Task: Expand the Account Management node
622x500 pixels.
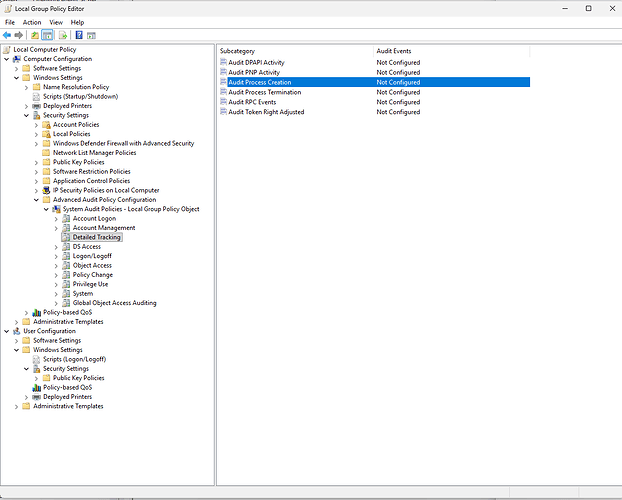Action: coord(56,228)
